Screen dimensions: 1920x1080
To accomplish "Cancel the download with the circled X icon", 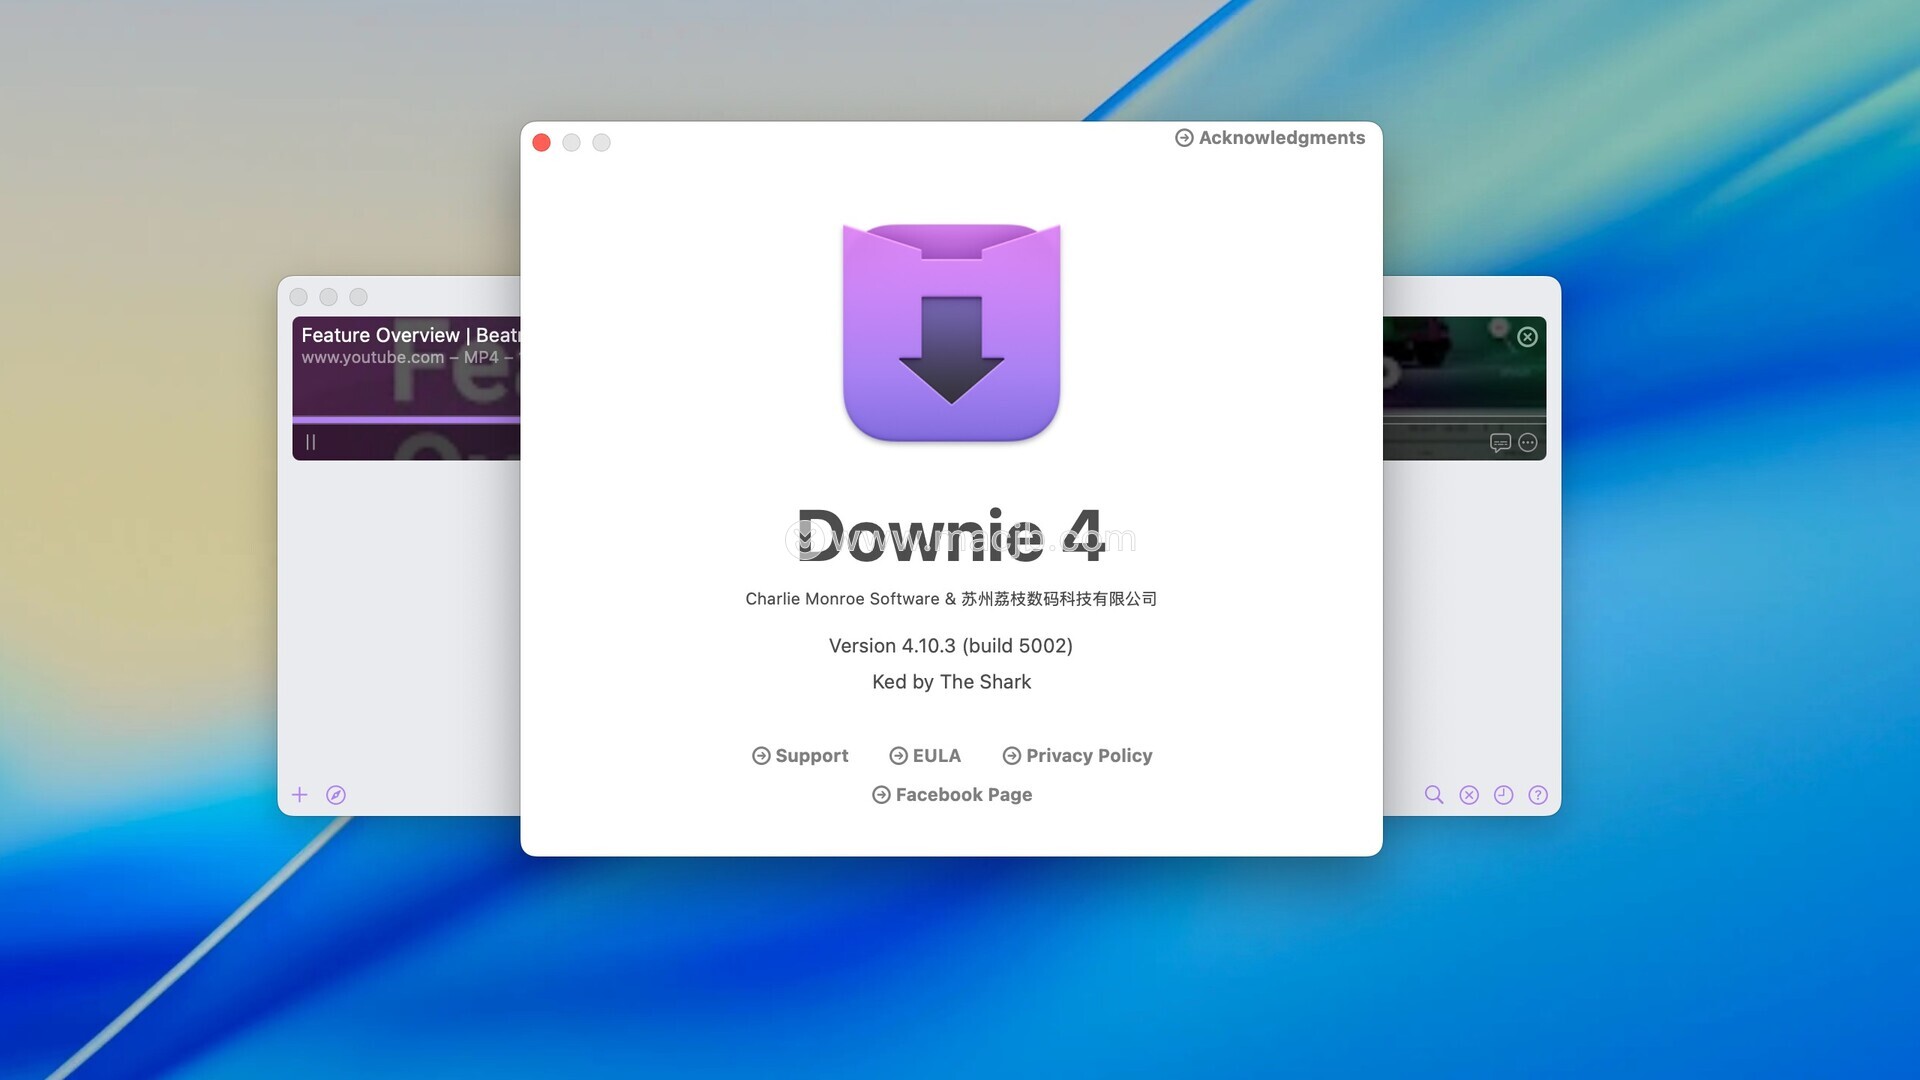I will [x=1528, y=337].
